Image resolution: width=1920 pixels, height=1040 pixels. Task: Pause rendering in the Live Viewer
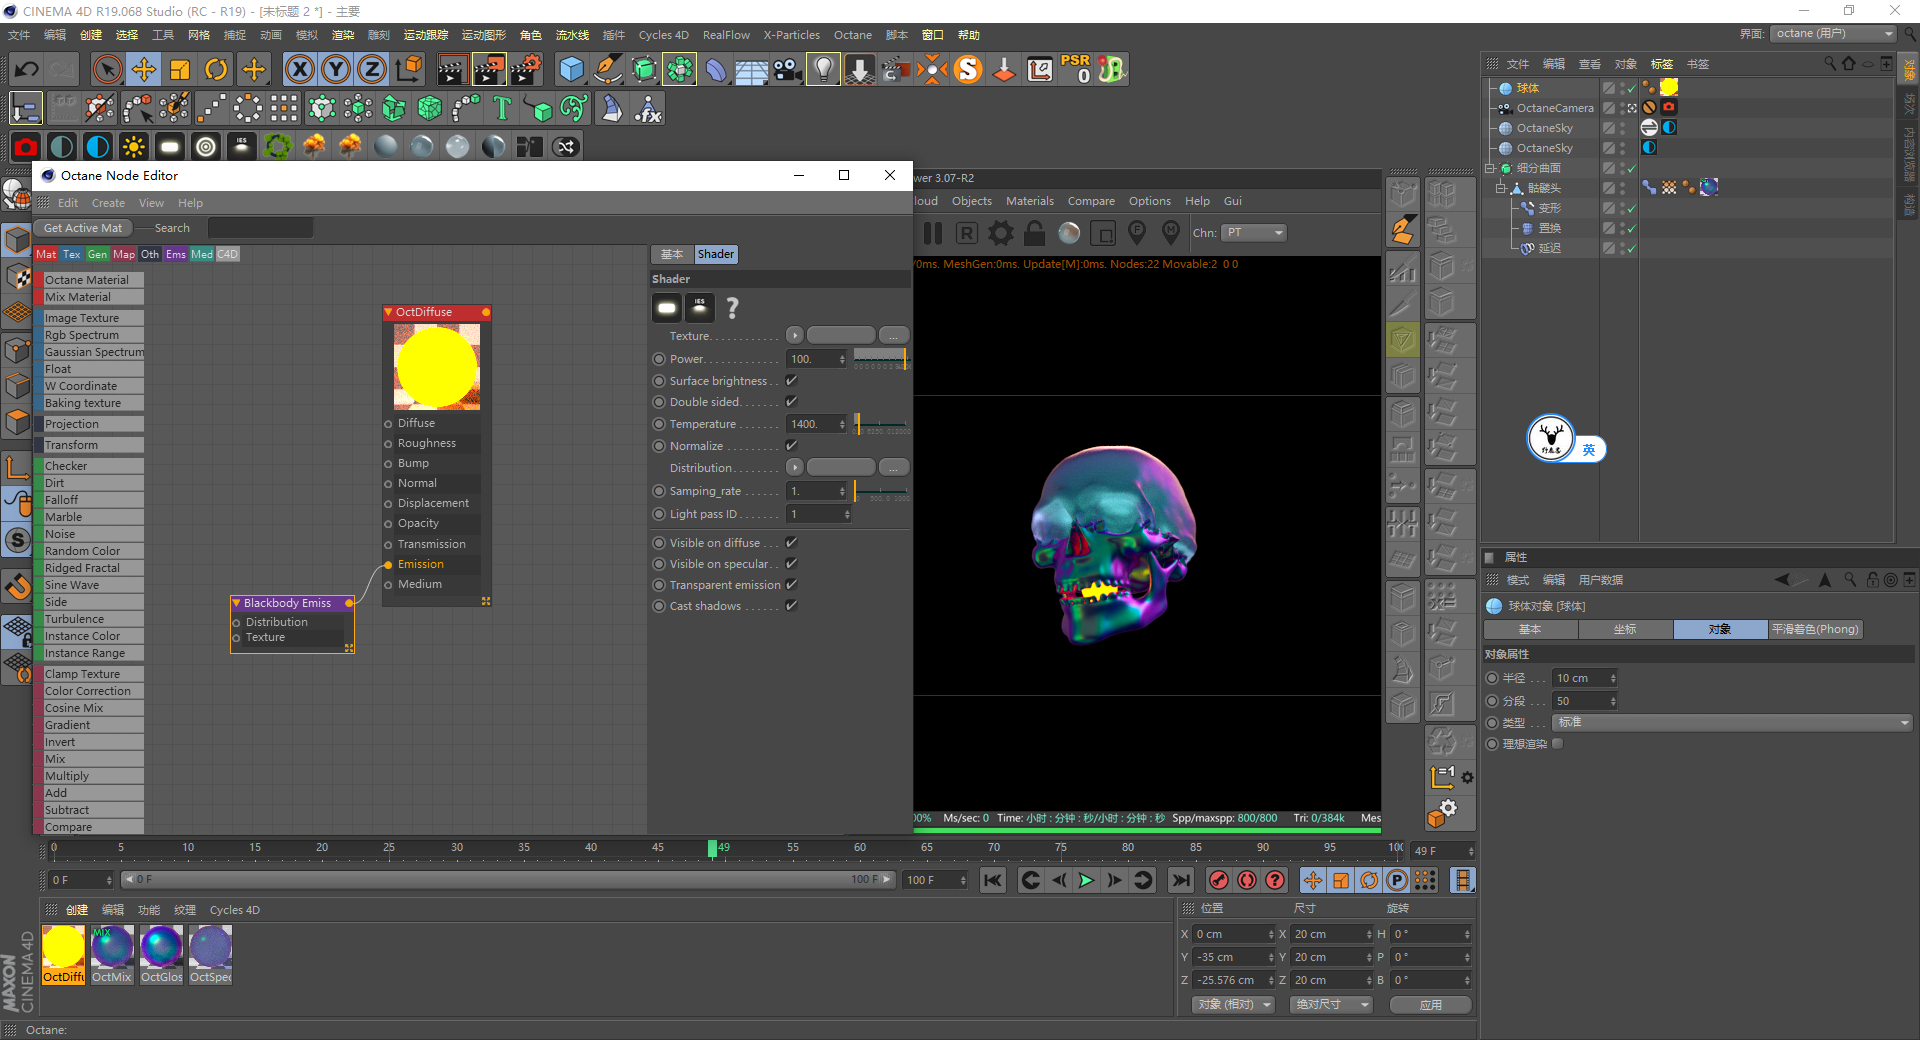[933, 233]
